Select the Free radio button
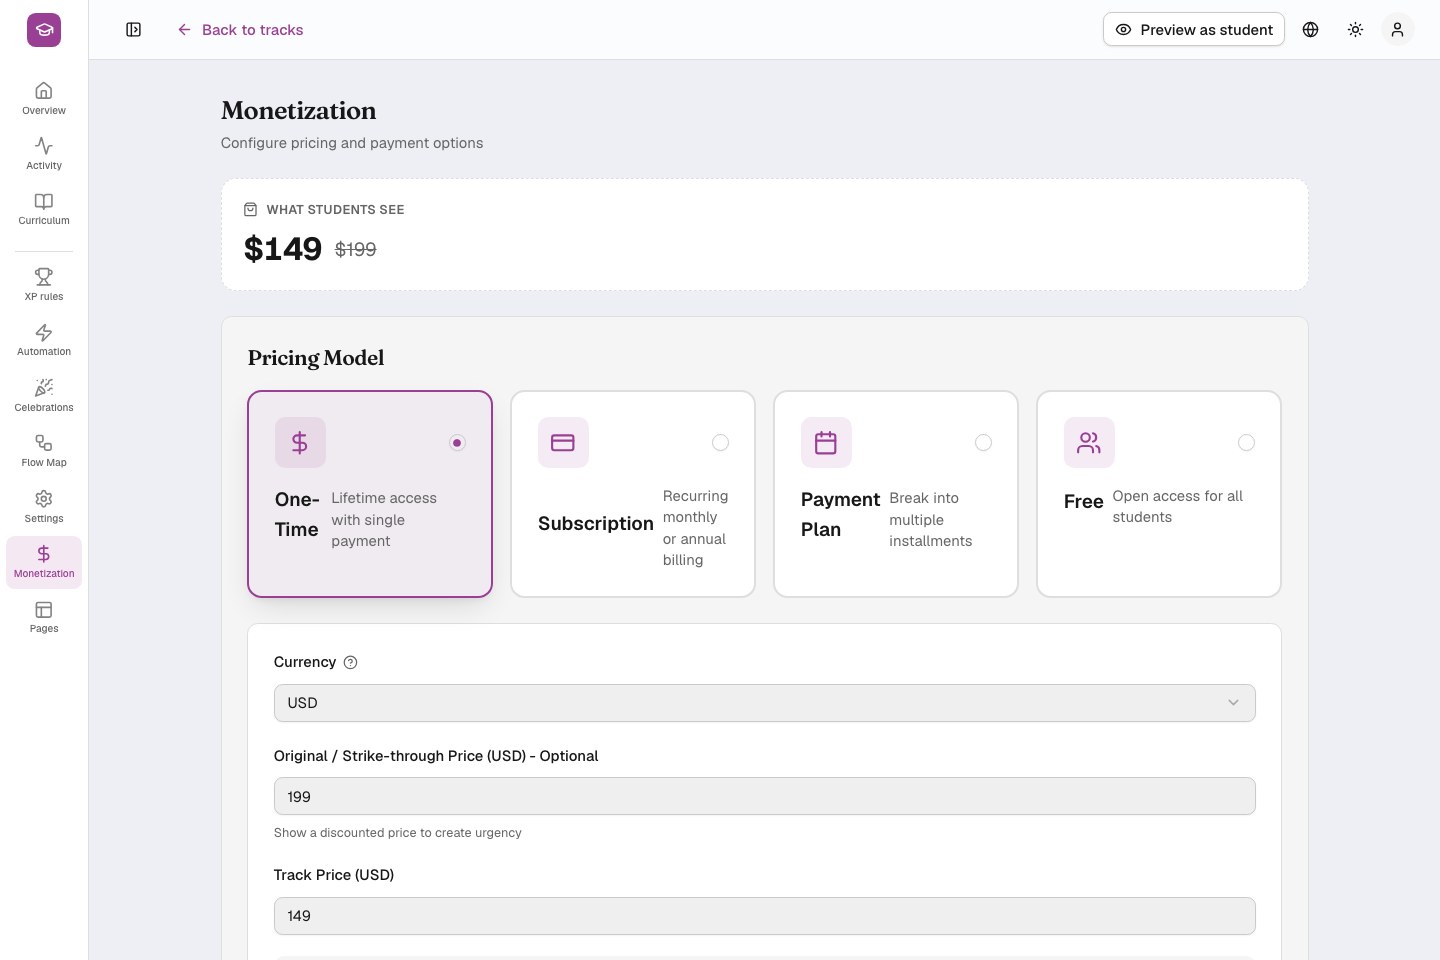 (1246, 443)
